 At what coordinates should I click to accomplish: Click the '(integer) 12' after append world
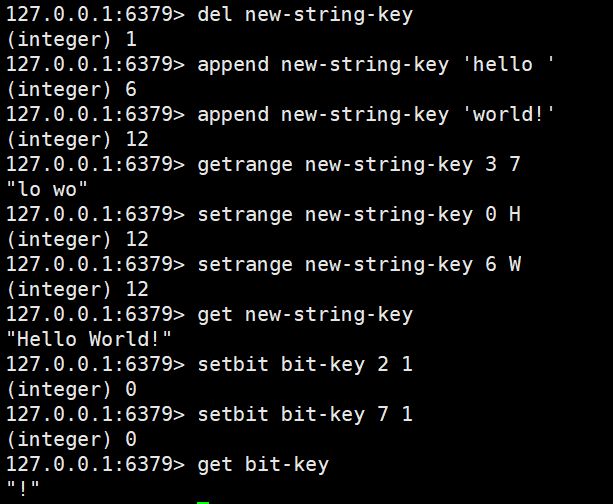pyautogui.click(x=78, y=140)
